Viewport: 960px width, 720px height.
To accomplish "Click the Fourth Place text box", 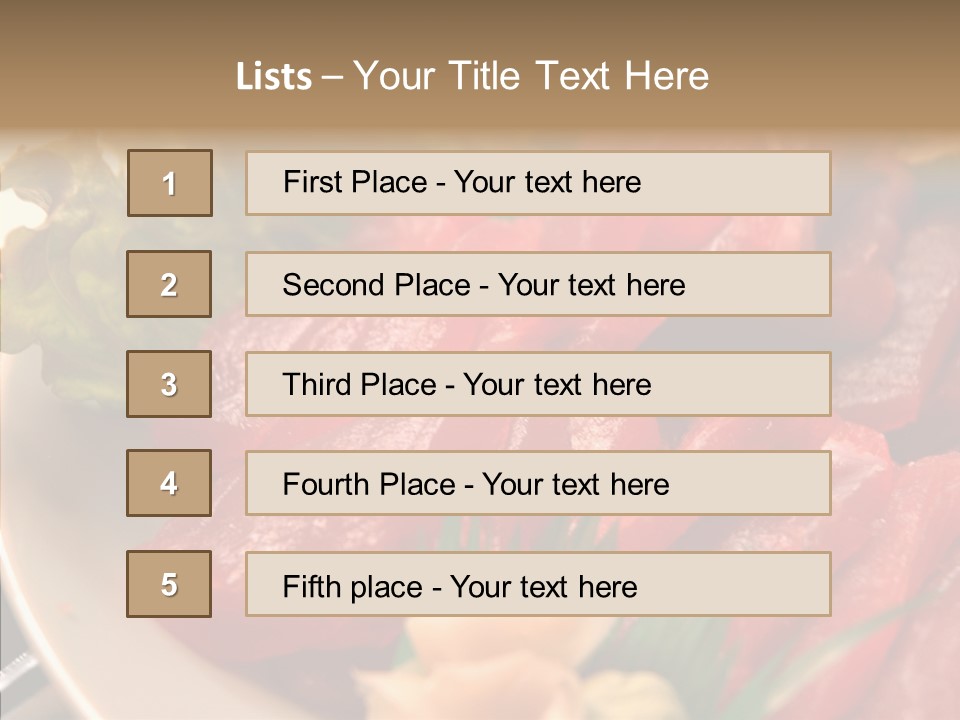I will click(538, 483).
